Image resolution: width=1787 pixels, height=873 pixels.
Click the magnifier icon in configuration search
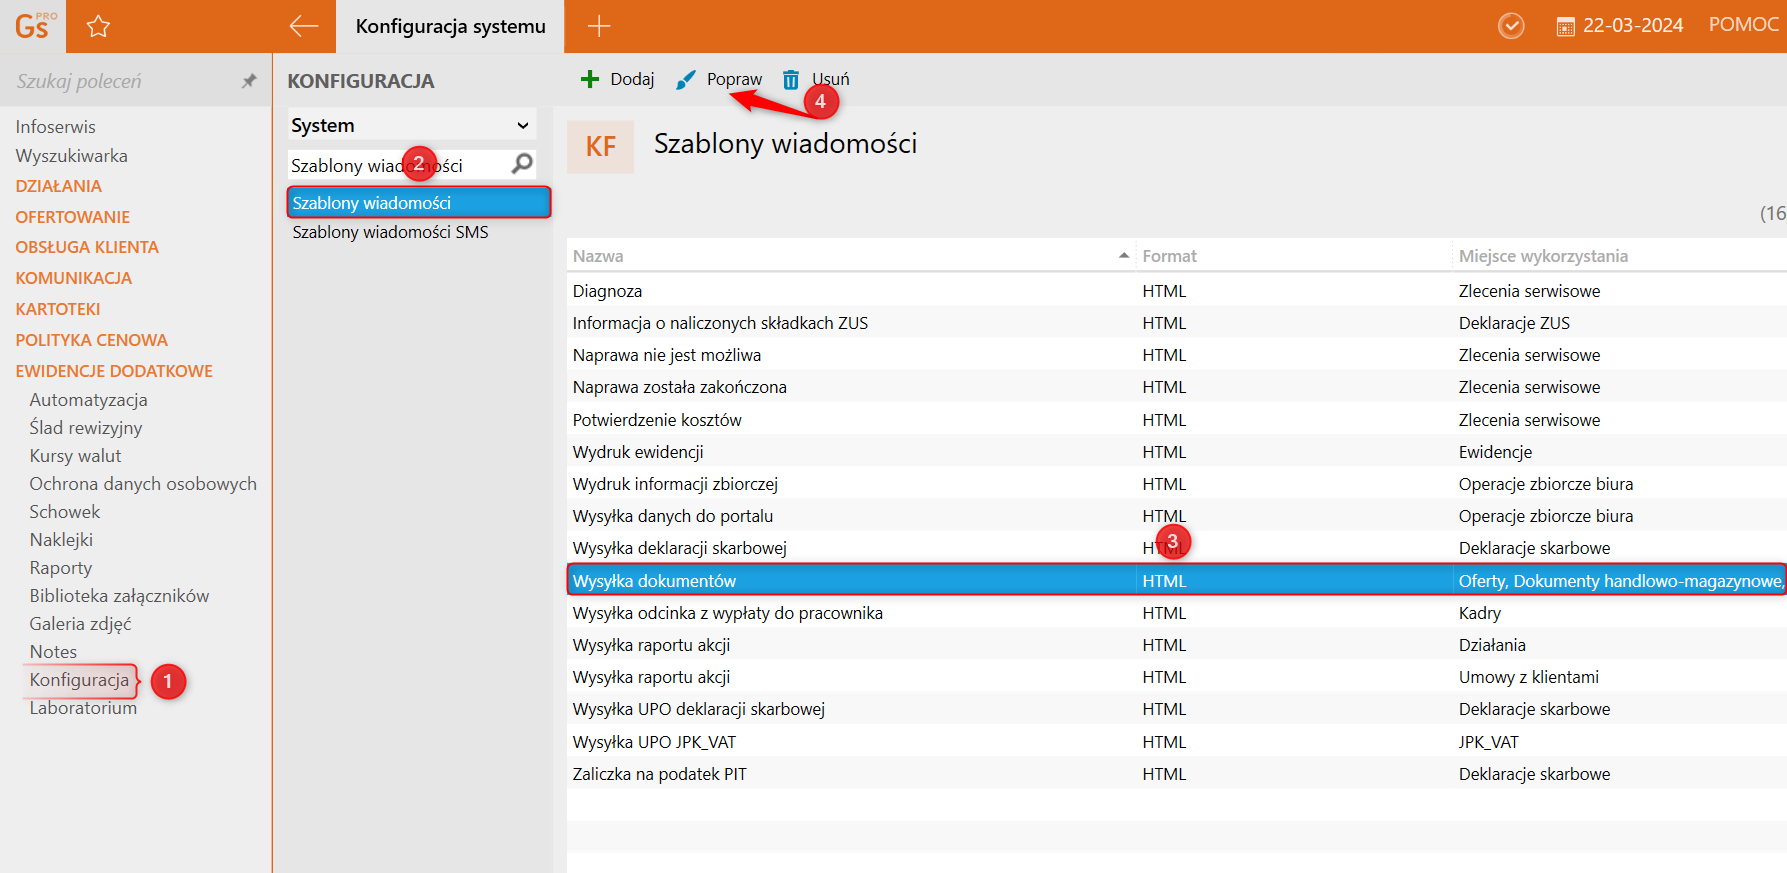click(522, 164)
